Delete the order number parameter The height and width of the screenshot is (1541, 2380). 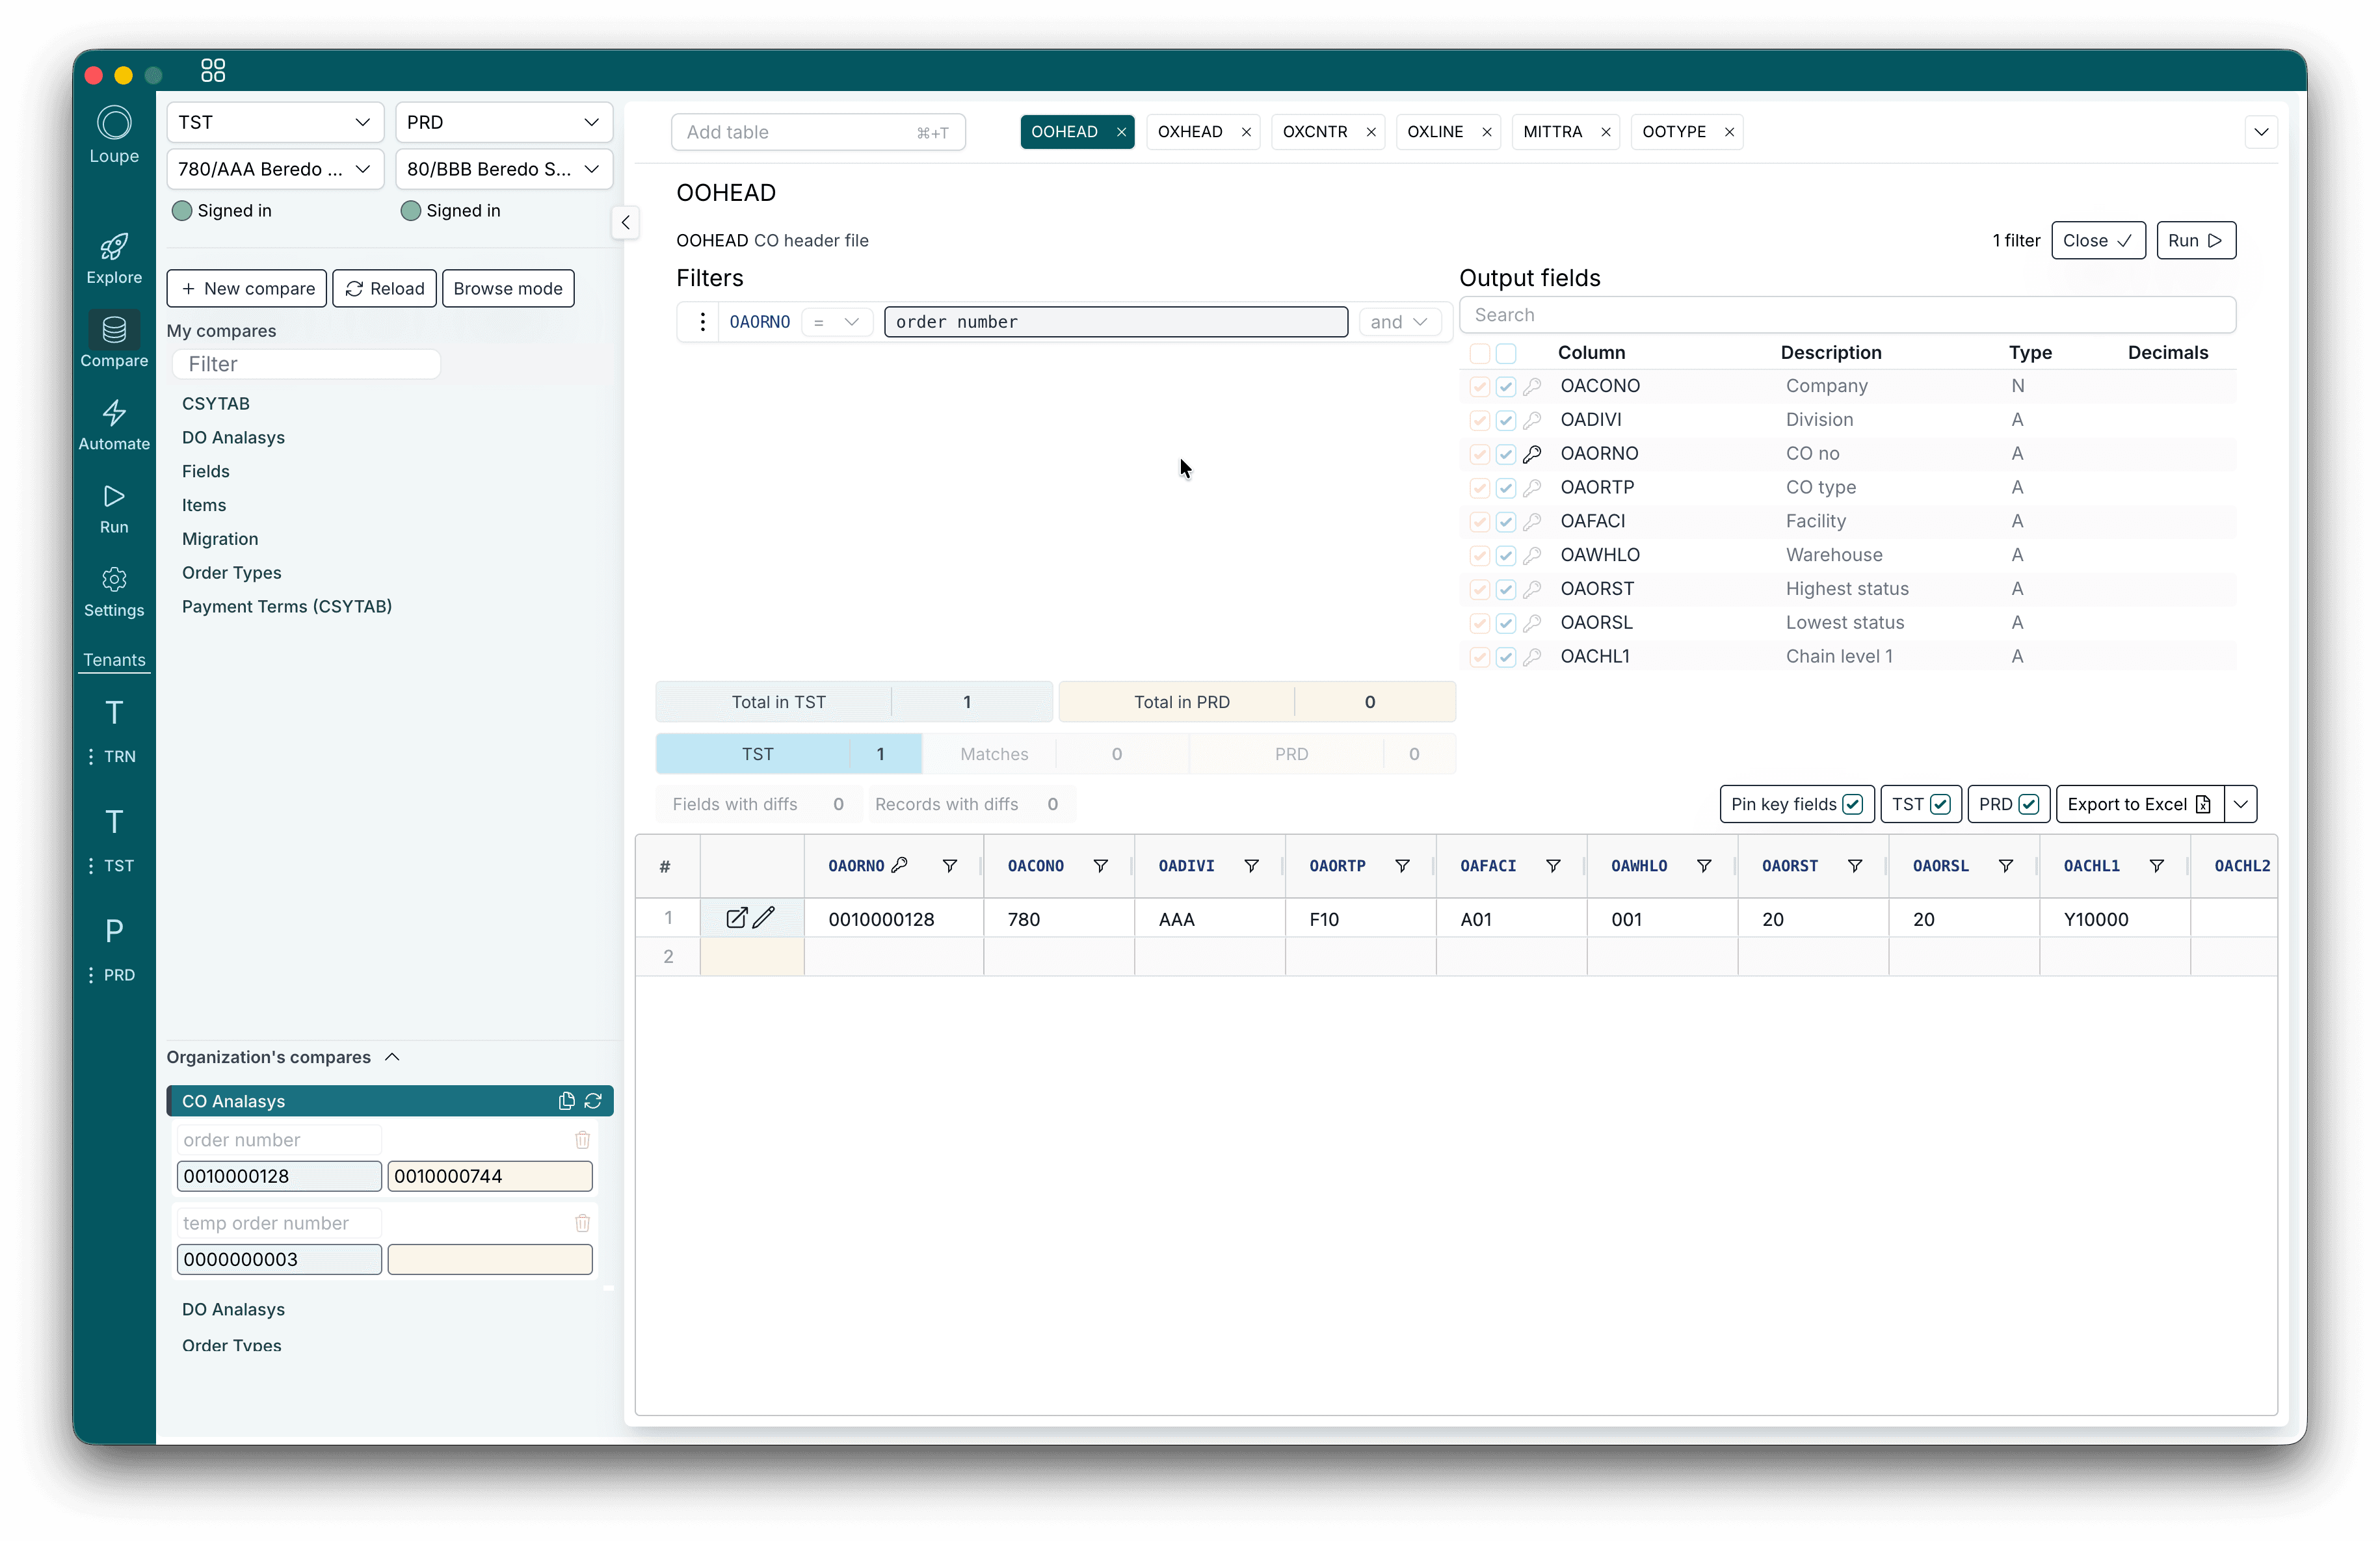(582, 1140)
